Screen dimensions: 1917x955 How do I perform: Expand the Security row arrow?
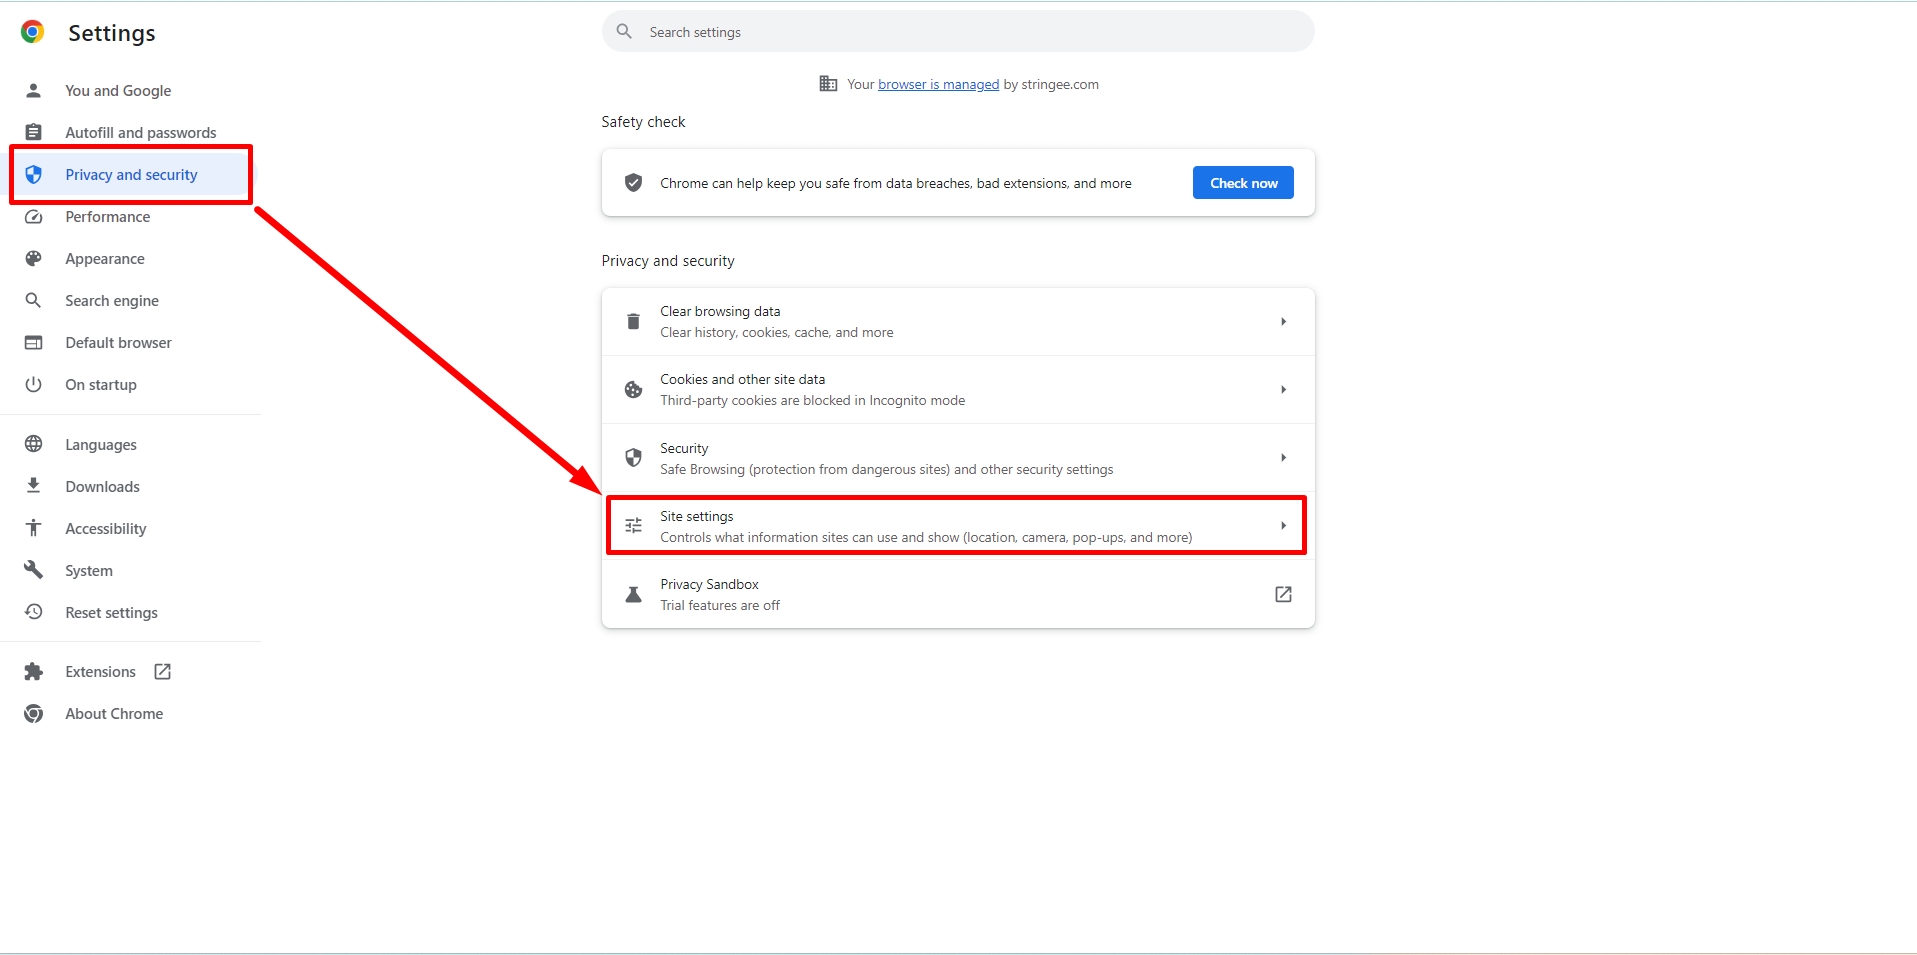point(1283,458)
